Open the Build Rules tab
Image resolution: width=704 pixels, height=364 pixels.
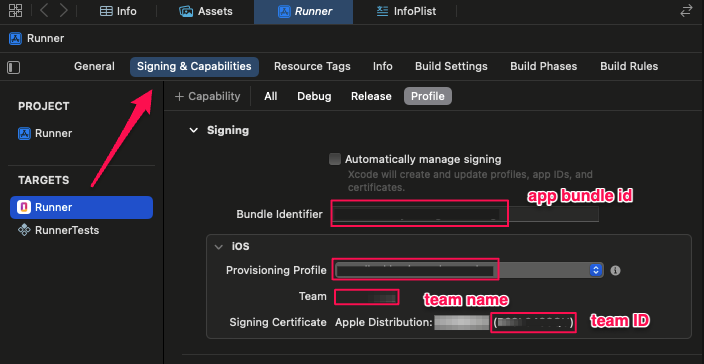pyautogui.click(x=629, y=66)
